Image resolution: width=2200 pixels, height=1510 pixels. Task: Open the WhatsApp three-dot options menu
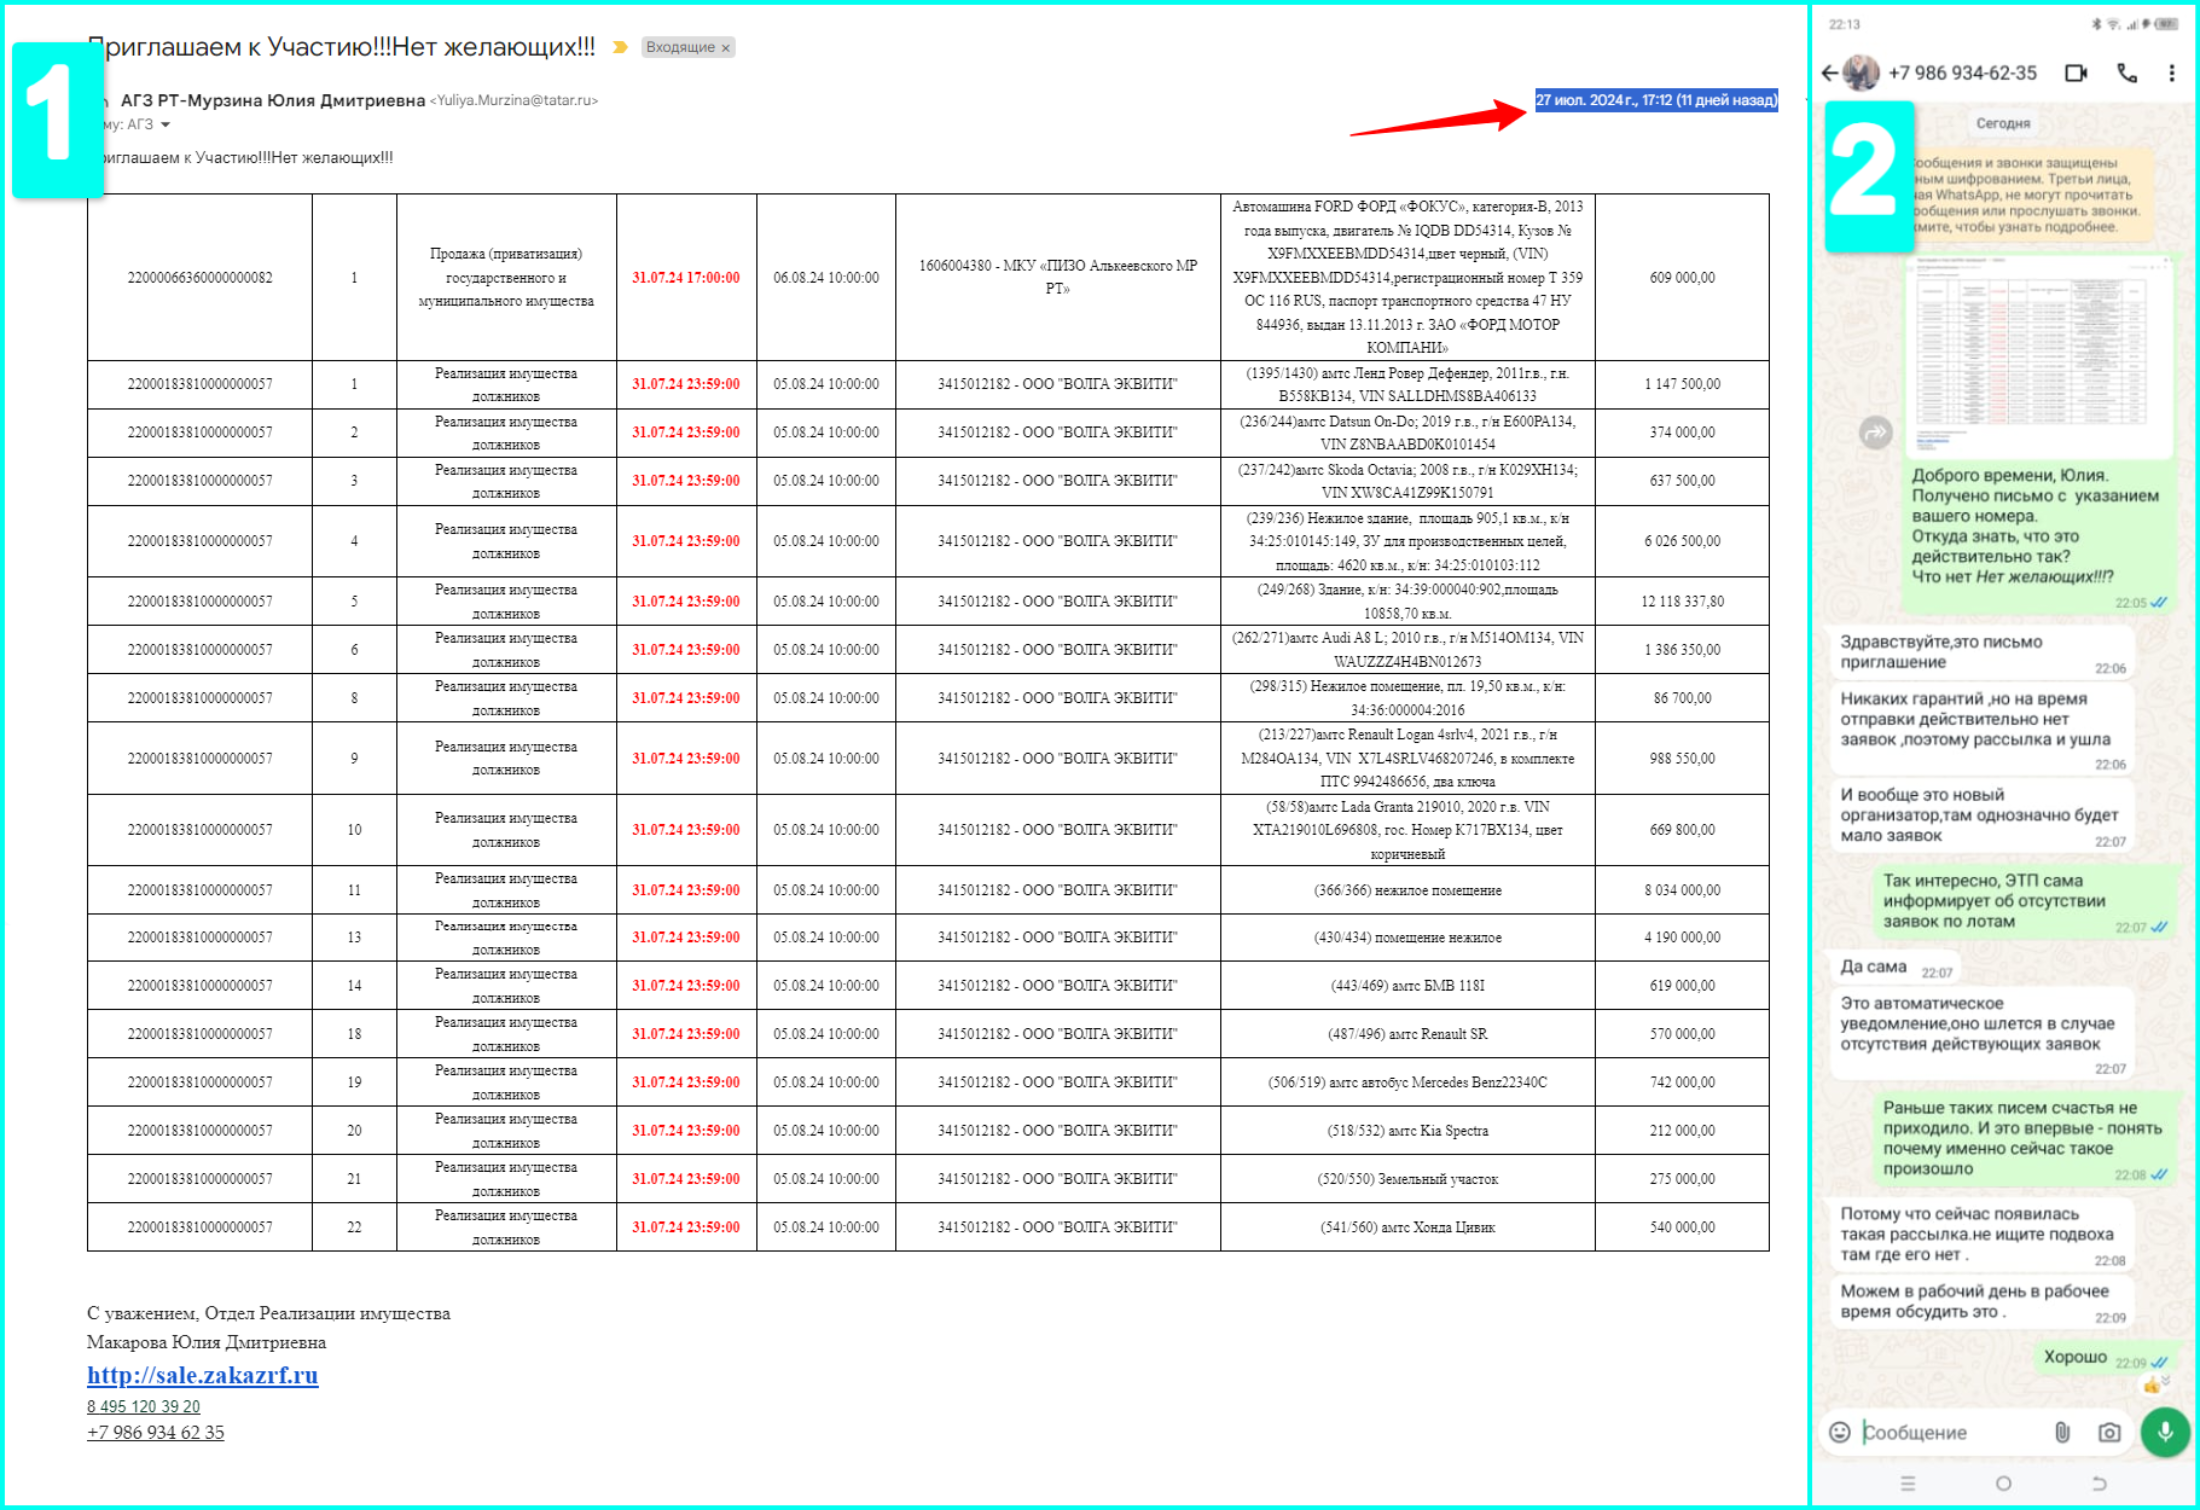[x=2171, y=73]
